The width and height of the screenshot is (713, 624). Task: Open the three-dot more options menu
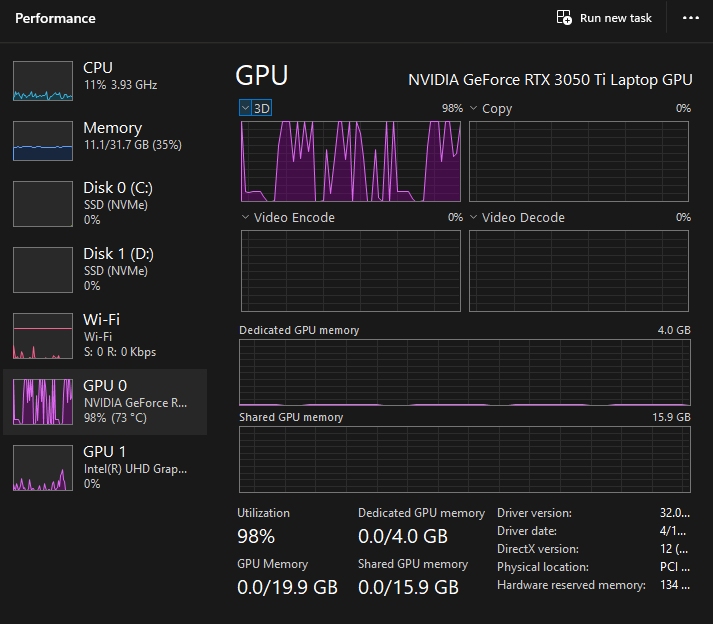point(690,18)
